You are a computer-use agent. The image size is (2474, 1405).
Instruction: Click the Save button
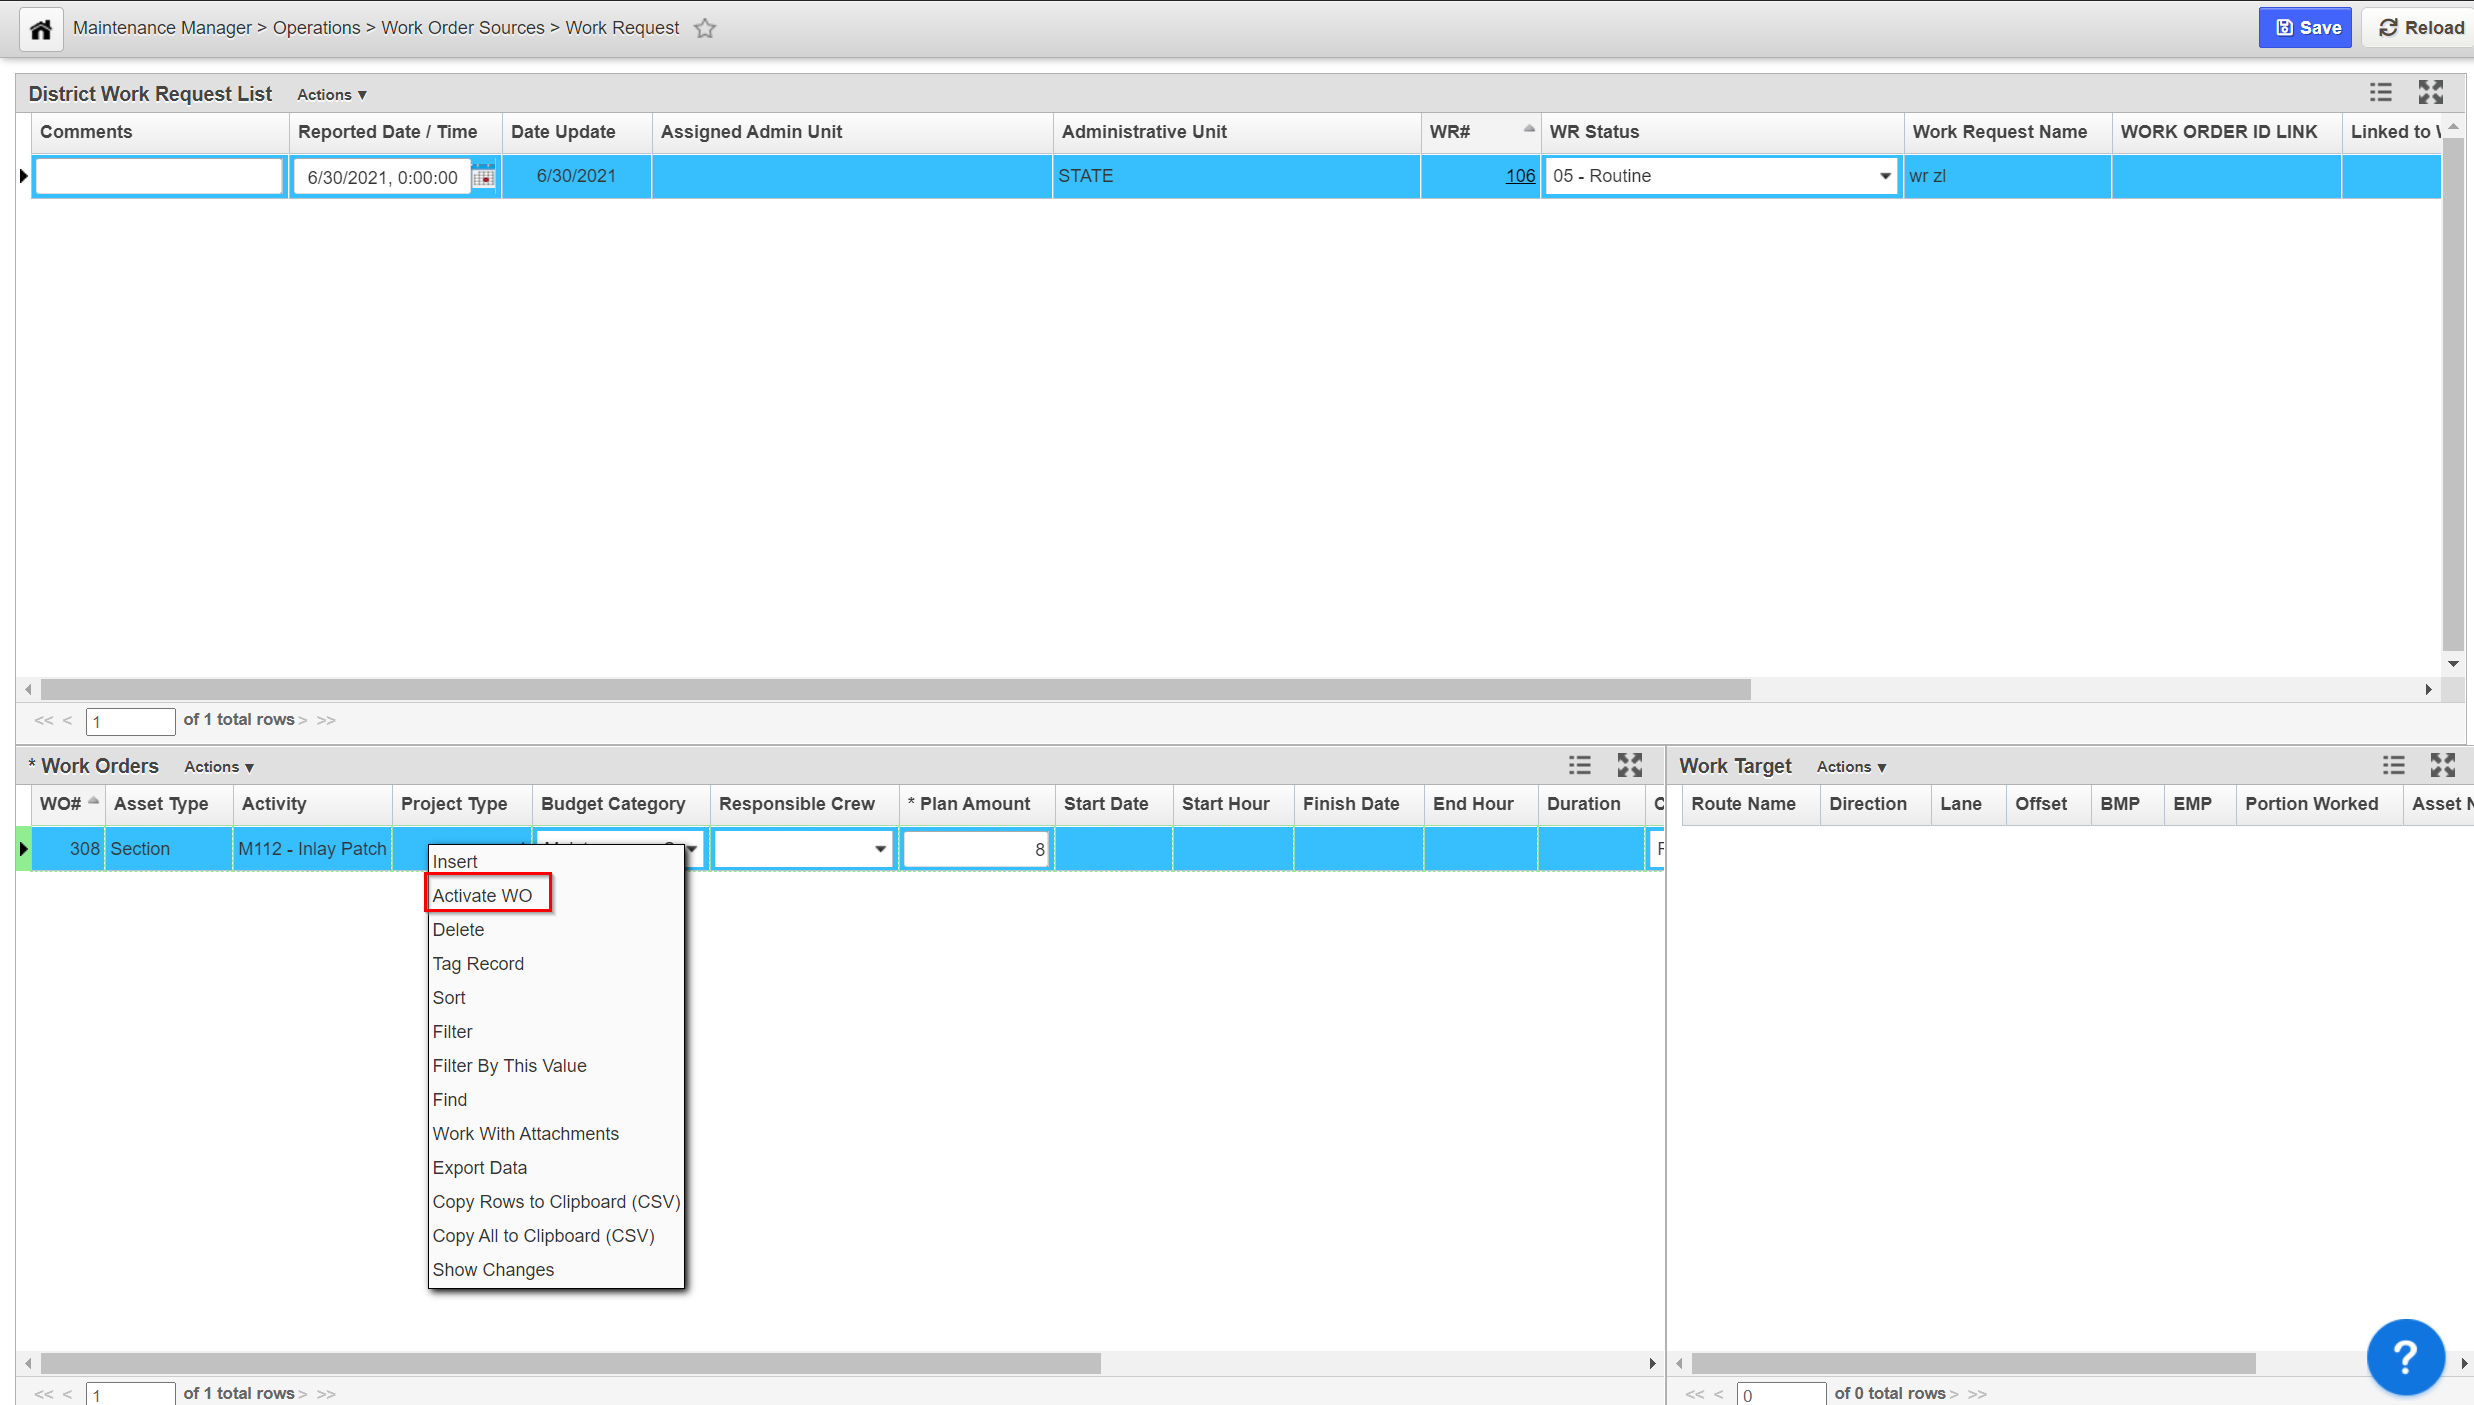(x=2306, y=28)
